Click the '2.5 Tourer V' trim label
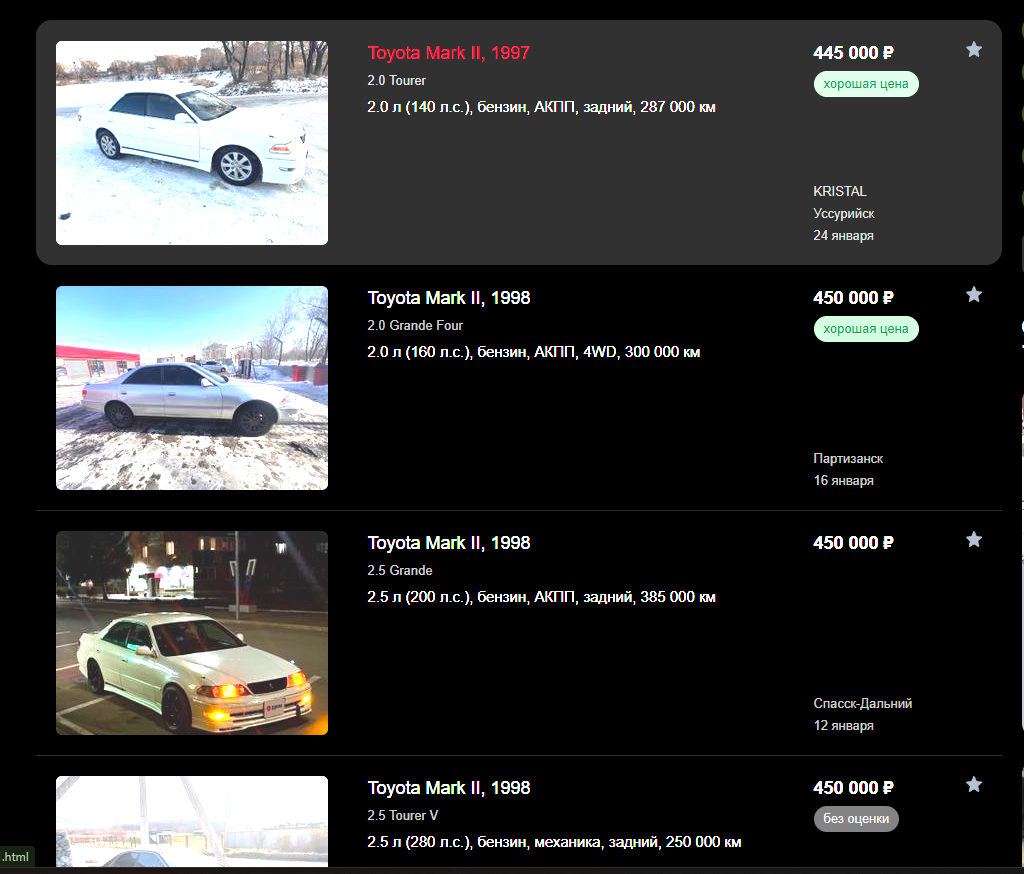Viewport: 1024px width, 874px height. 402,815
